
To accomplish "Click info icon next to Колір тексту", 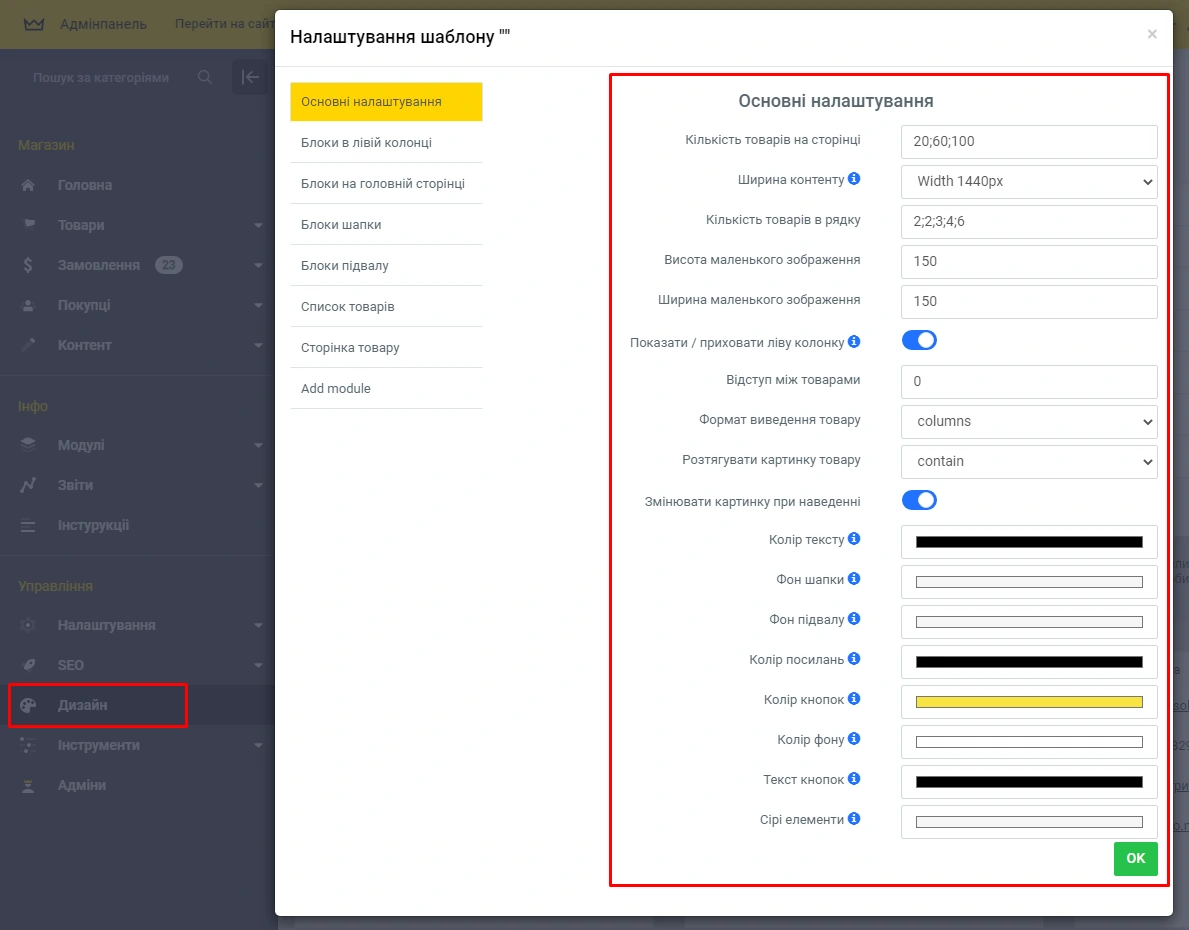I will pos(854,539).
